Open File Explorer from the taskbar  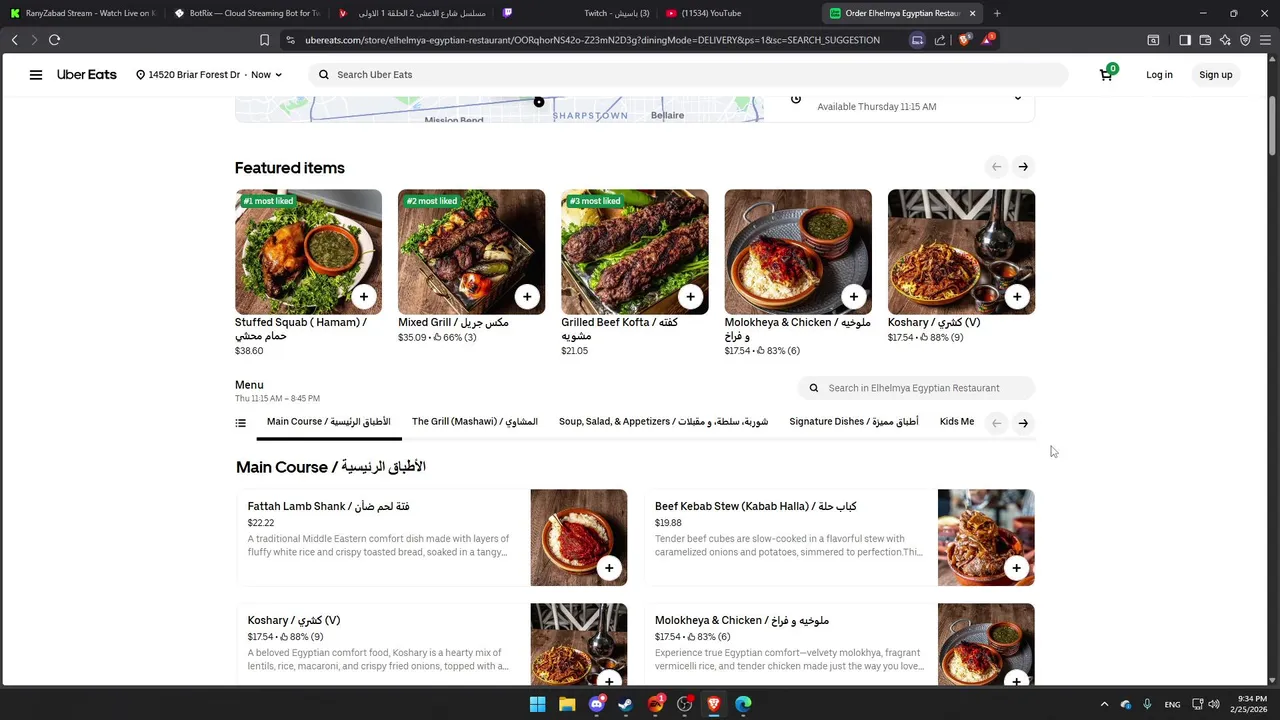(567, 704)
